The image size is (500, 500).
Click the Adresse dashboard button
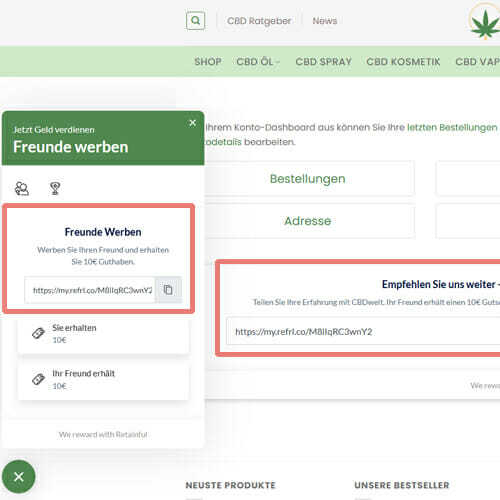[307, 221]
